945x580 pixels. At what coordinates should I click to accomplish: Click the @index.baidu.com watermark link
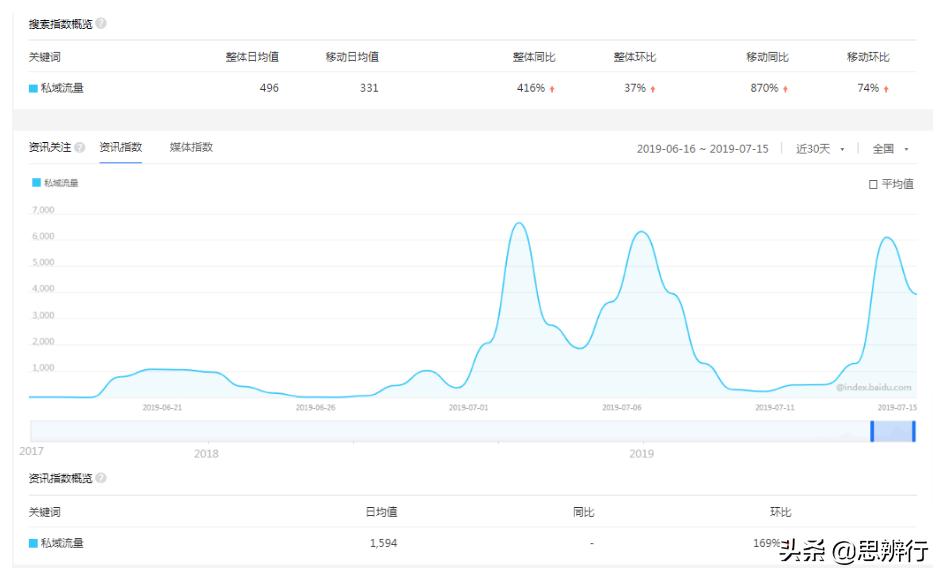pyautogui.click(x=874, y=385)
